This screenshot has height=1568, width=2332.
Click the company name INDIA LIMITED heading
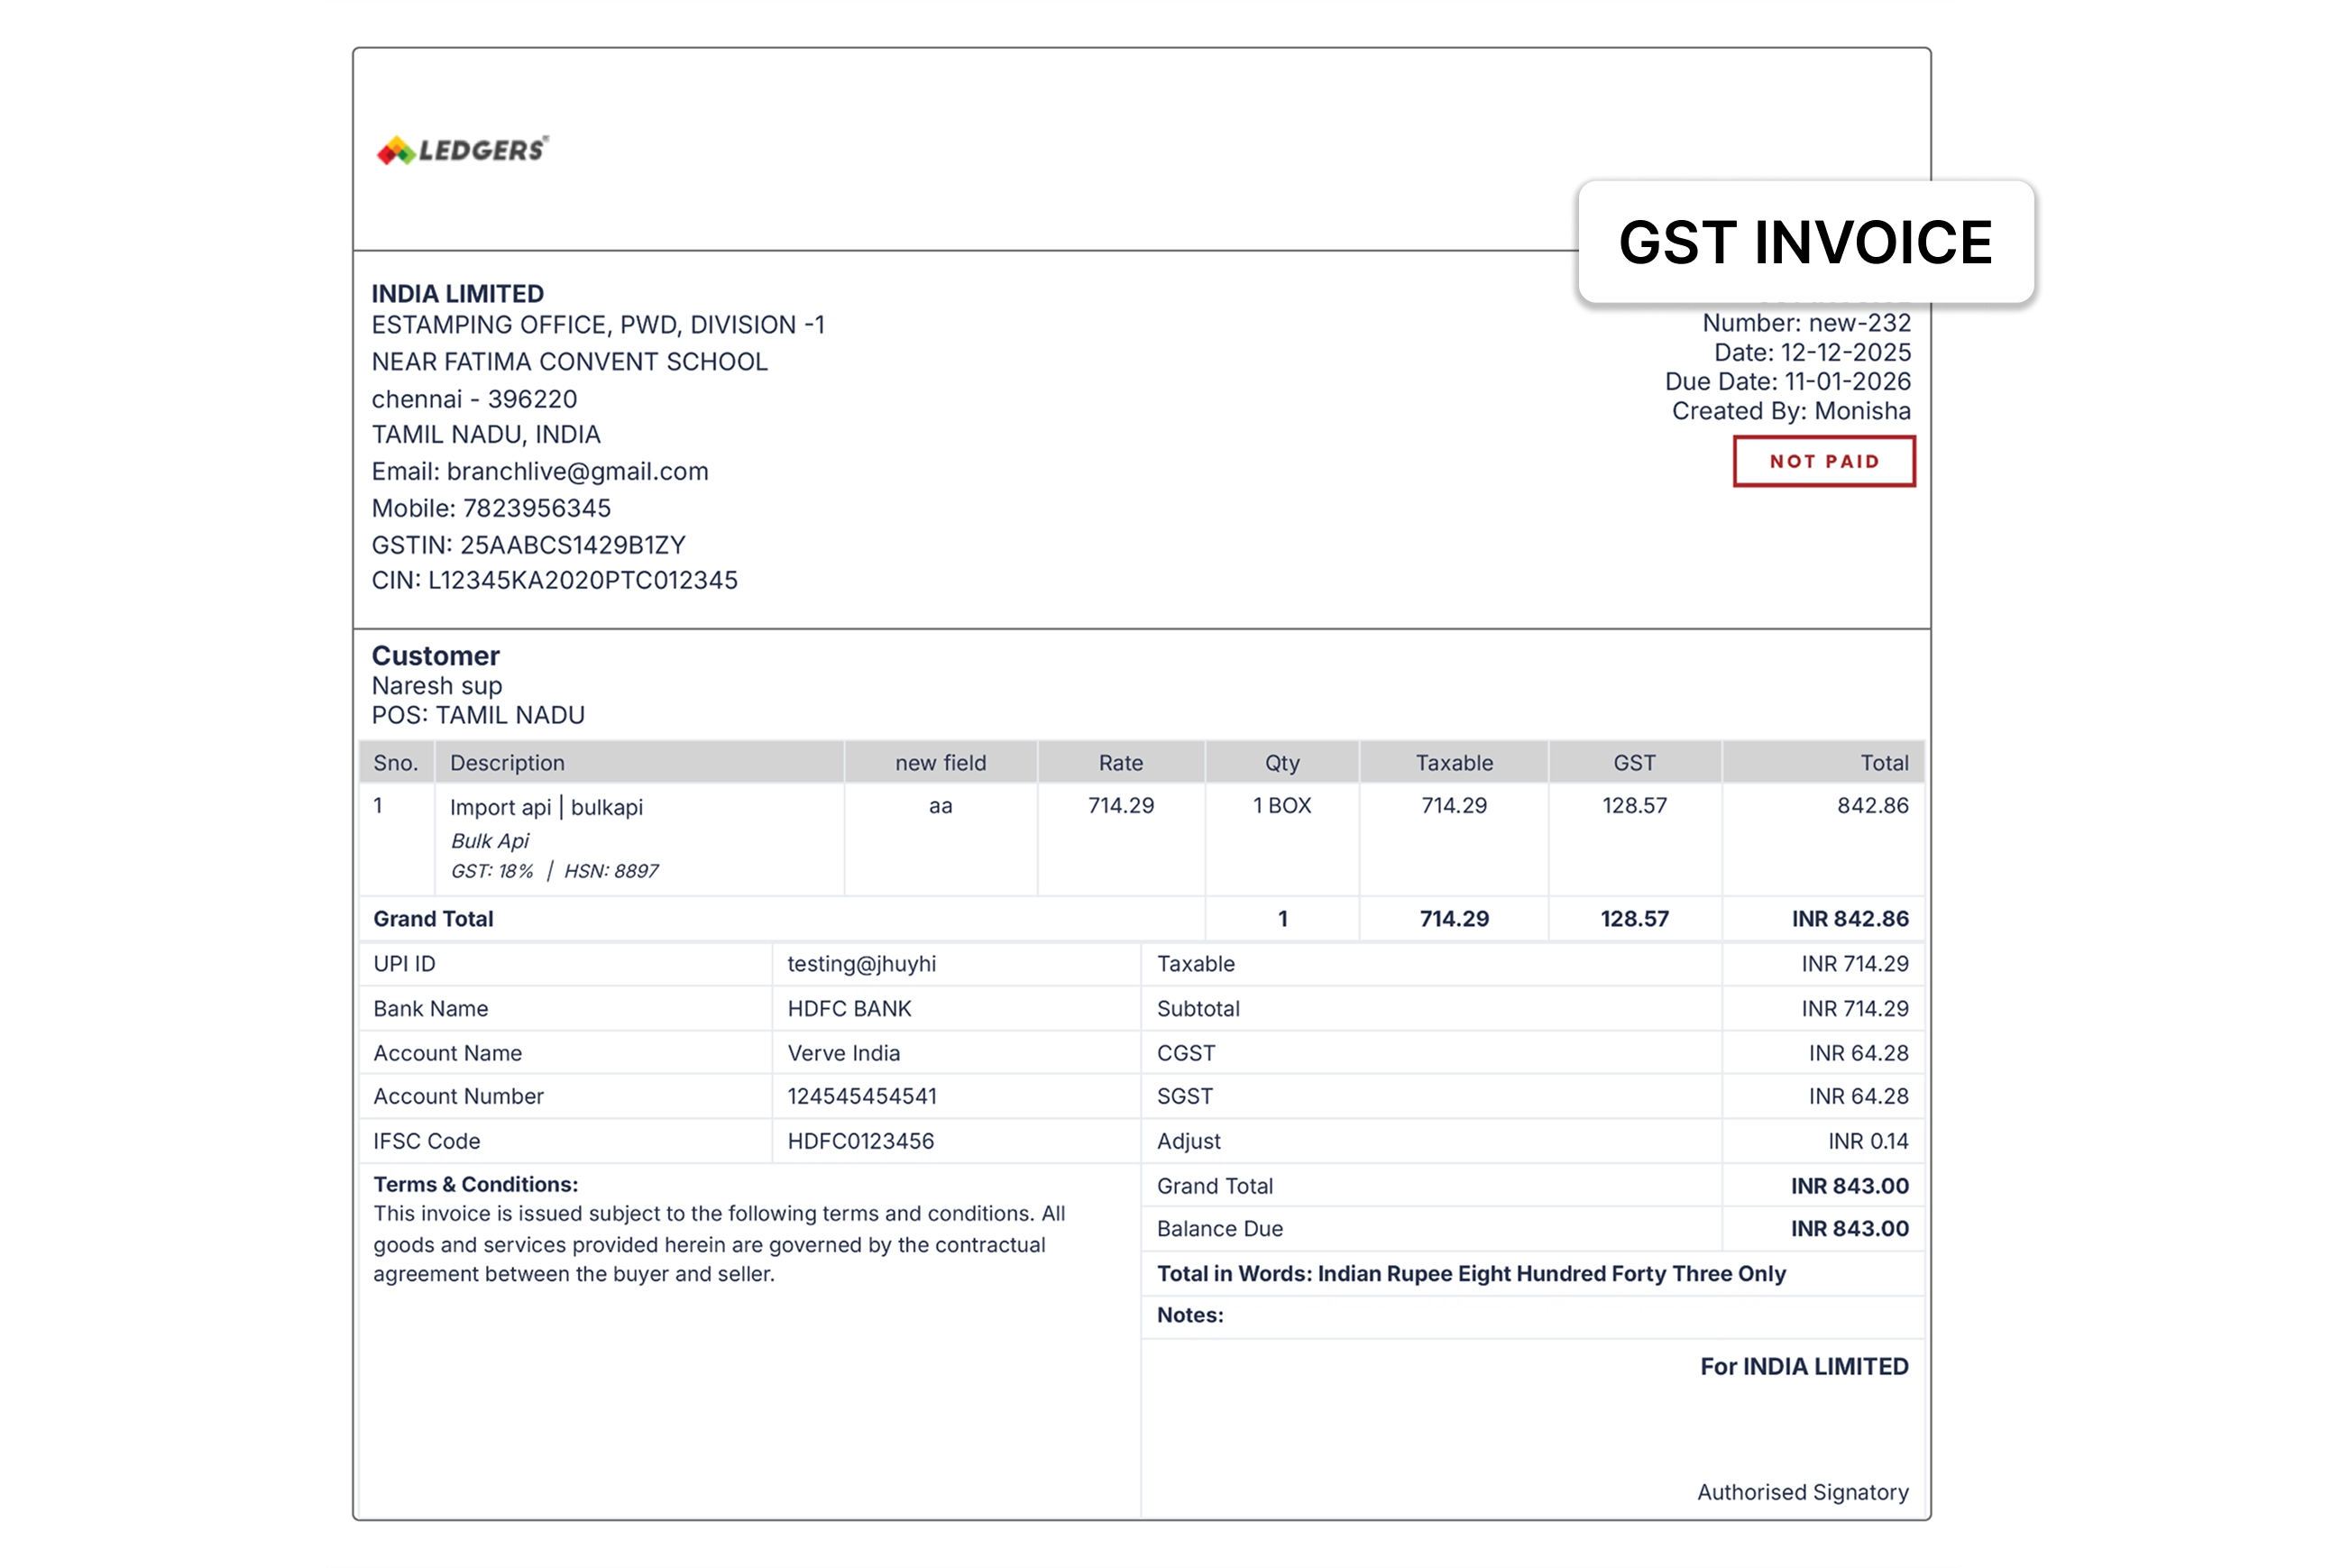click(x=458, y=294)
